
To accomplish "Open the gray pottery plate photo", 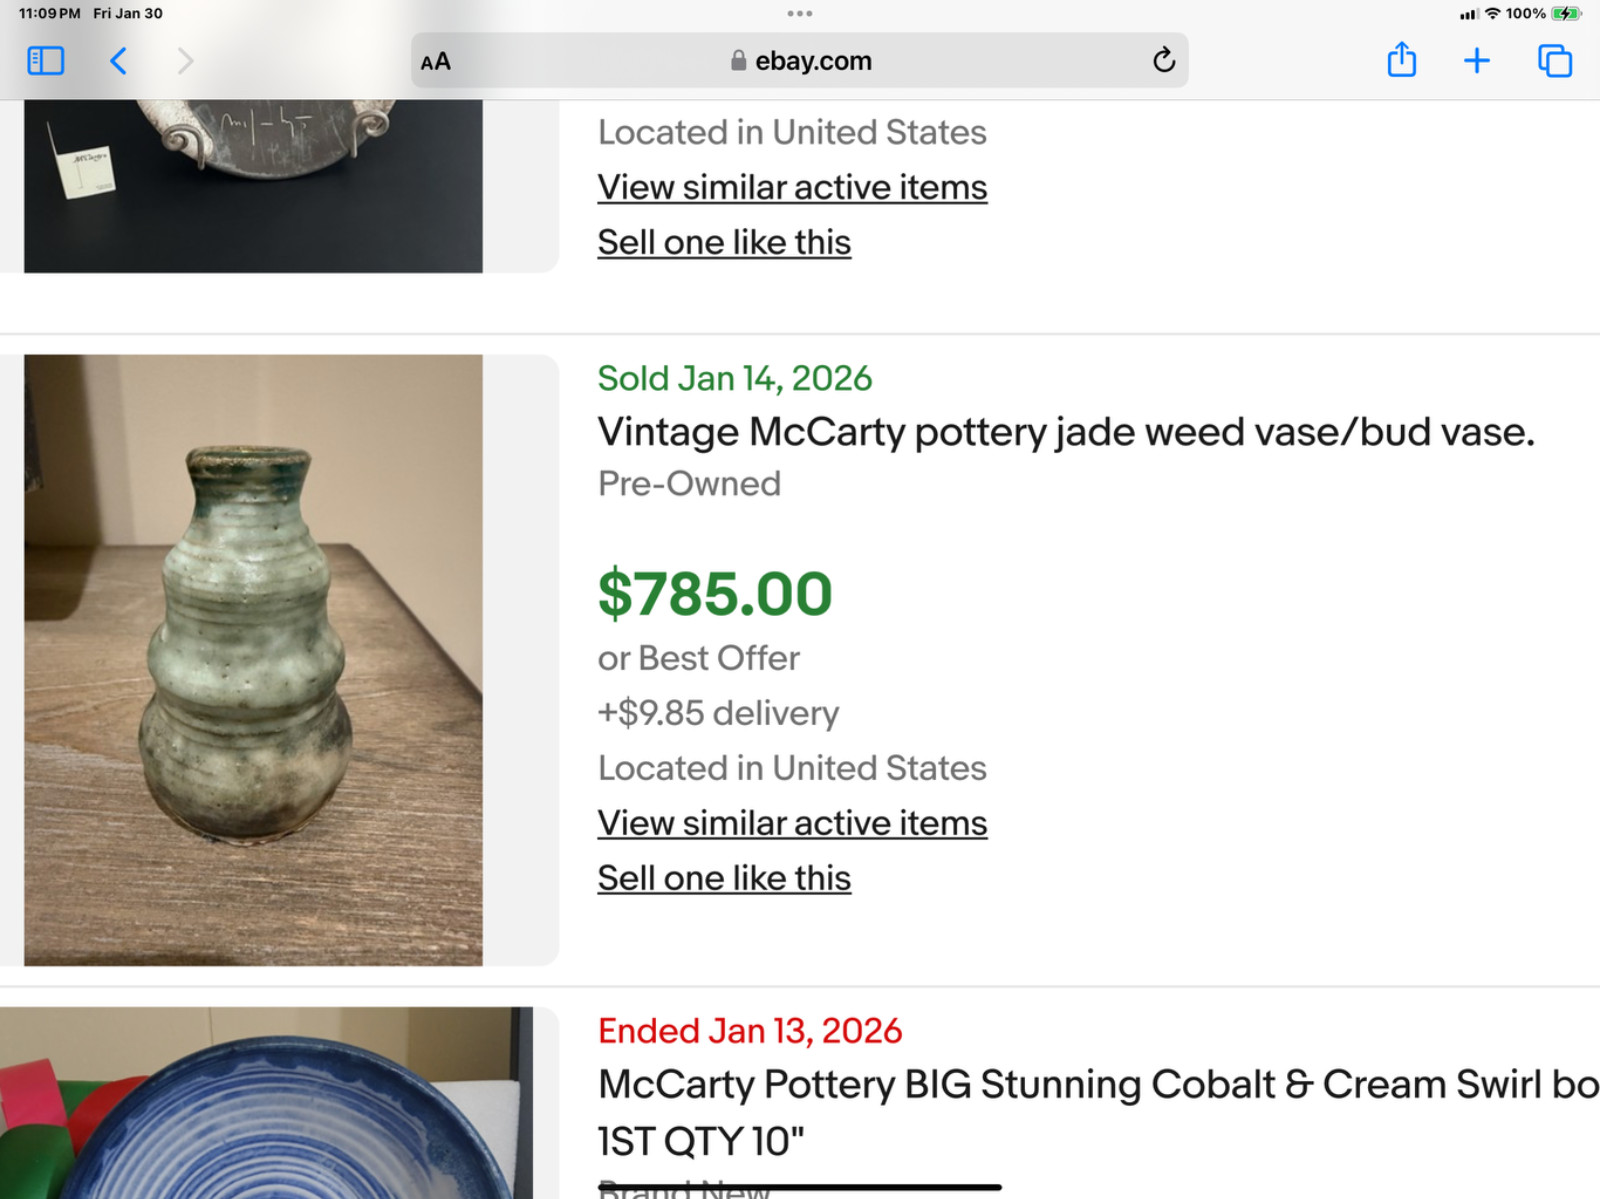I will click(253, 185).
